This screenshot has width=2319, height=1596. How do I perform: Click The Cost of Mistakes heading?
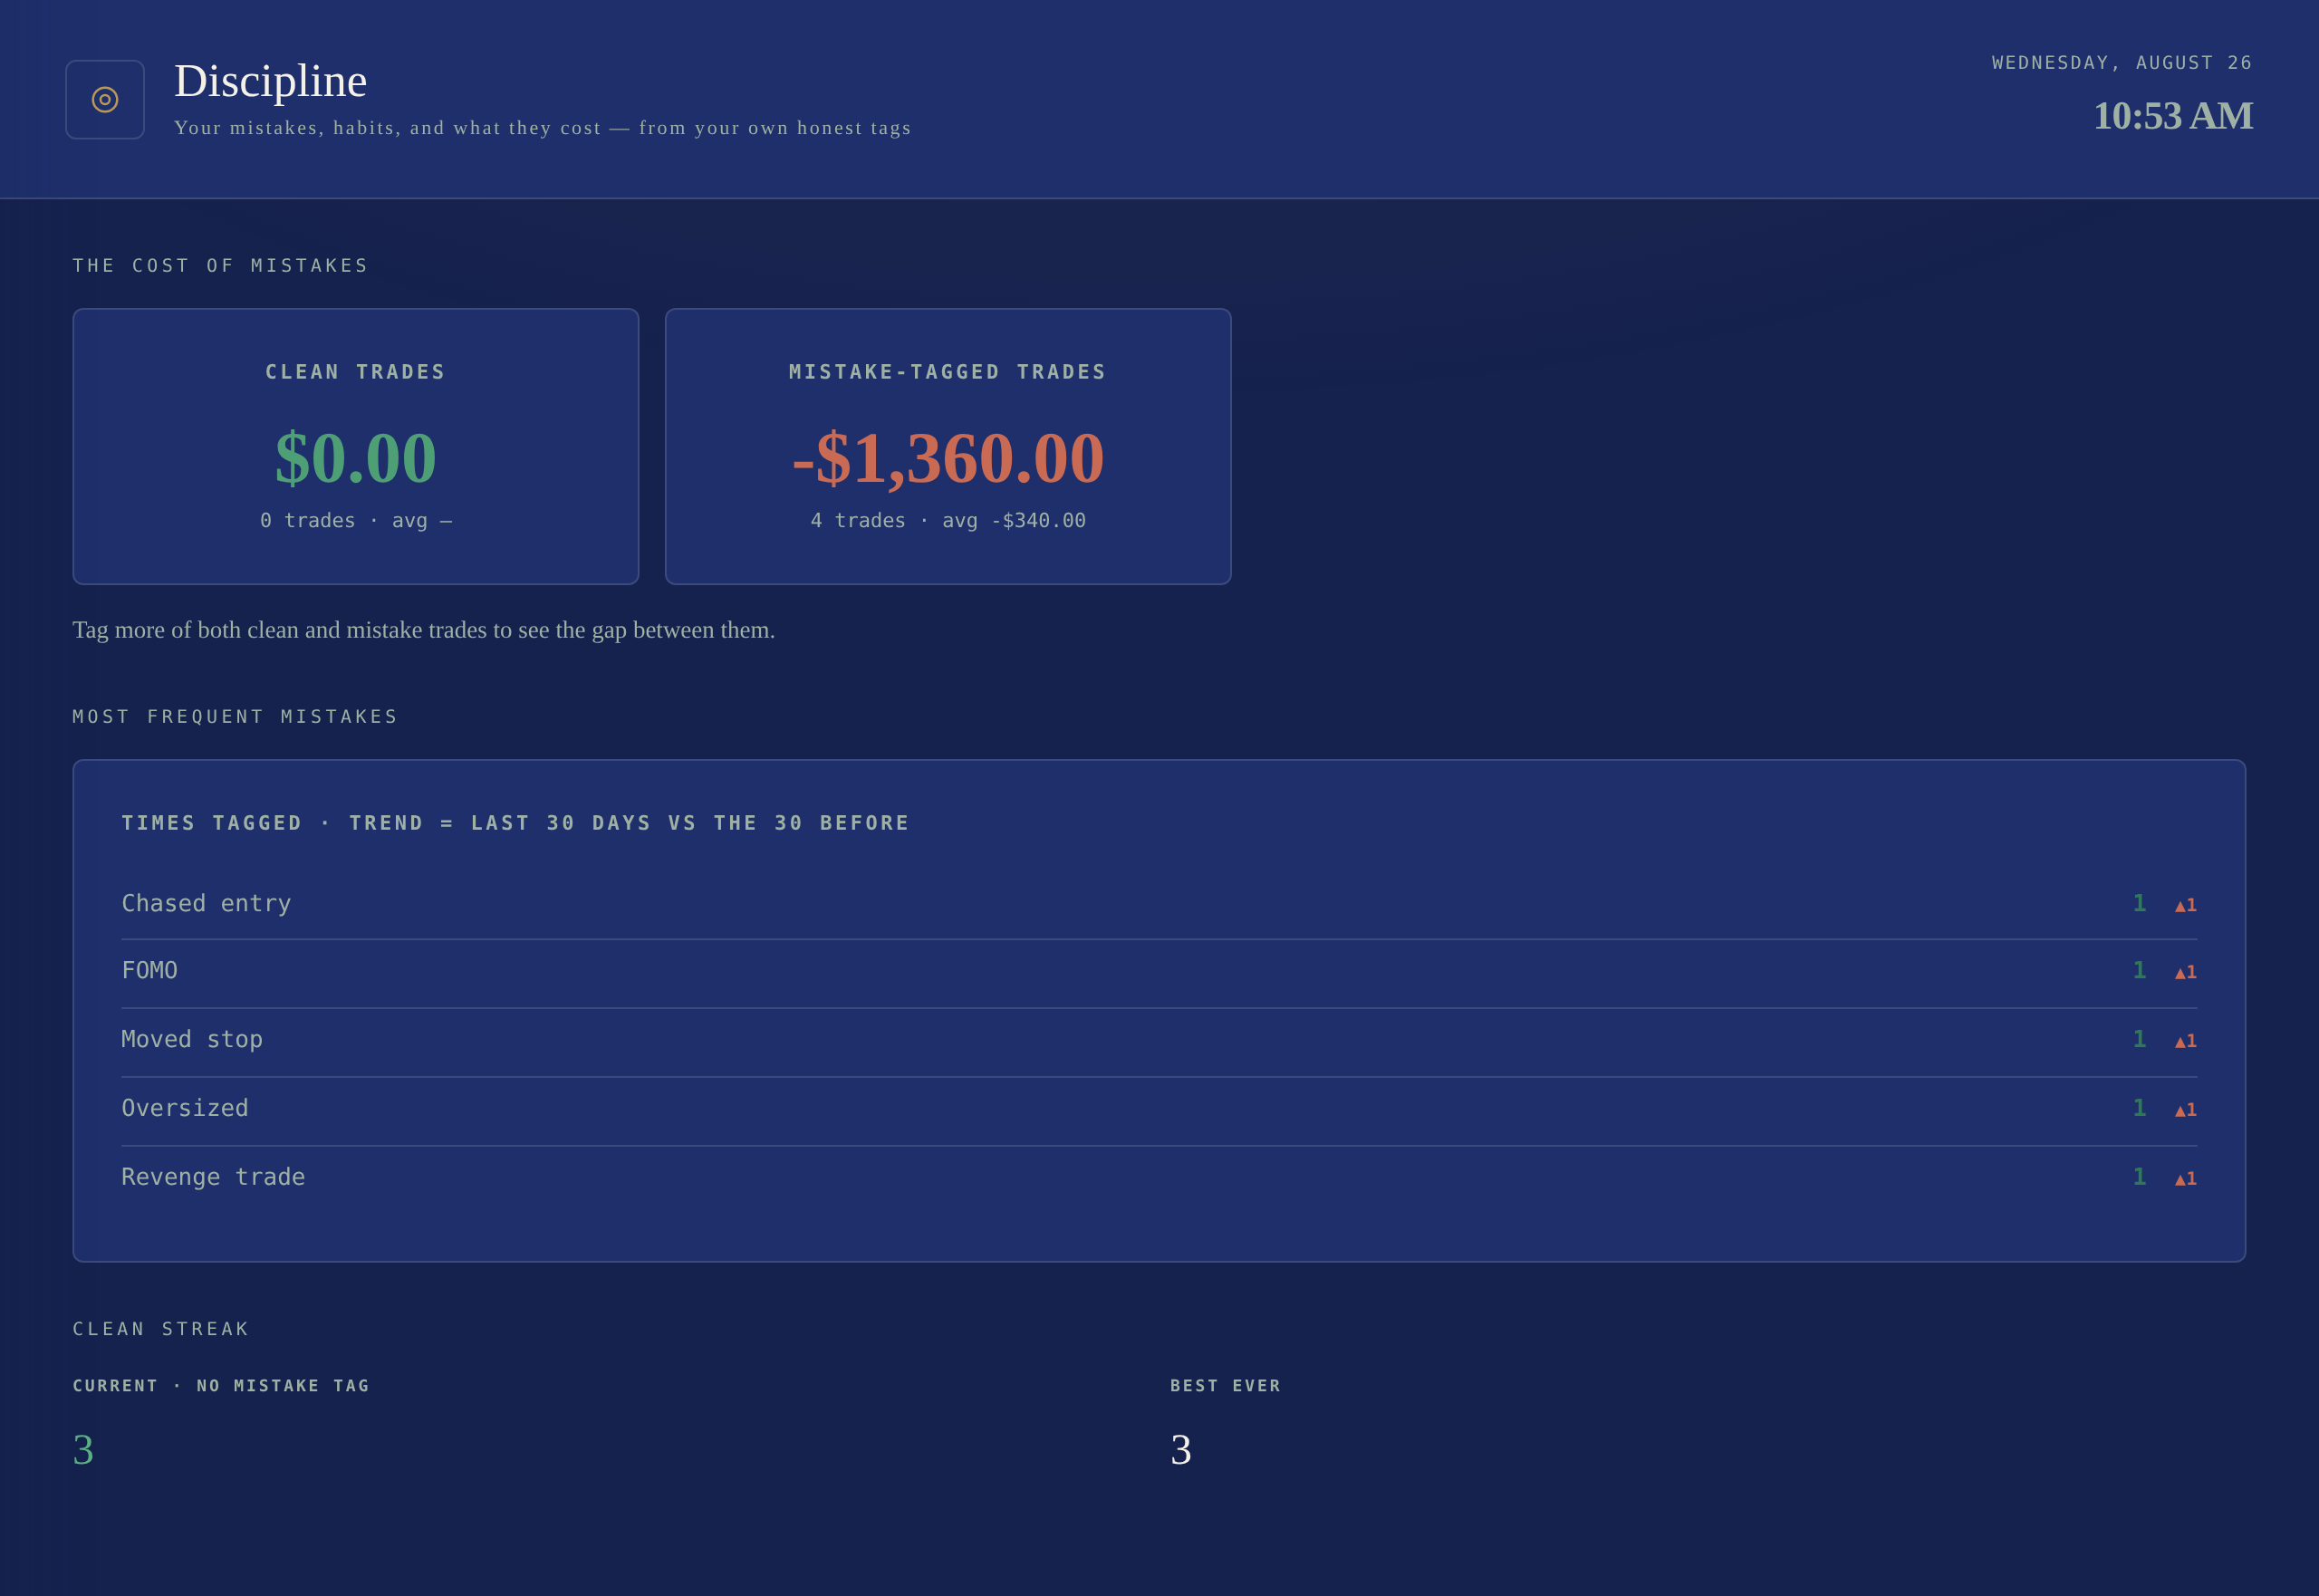pos(220,265)
